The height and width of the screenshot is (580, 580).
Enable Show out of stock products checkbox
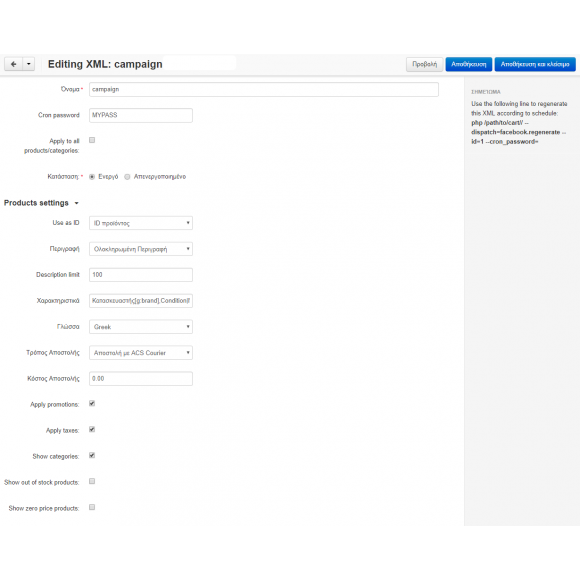tap(92, 481)
